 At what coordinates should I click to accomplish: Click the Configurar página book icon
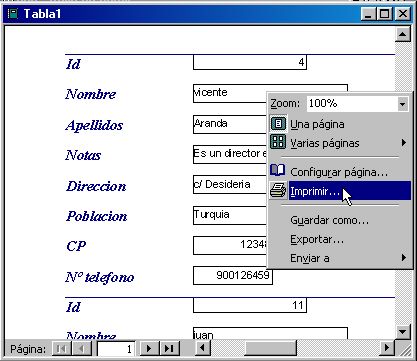click(x=277, y=170)
